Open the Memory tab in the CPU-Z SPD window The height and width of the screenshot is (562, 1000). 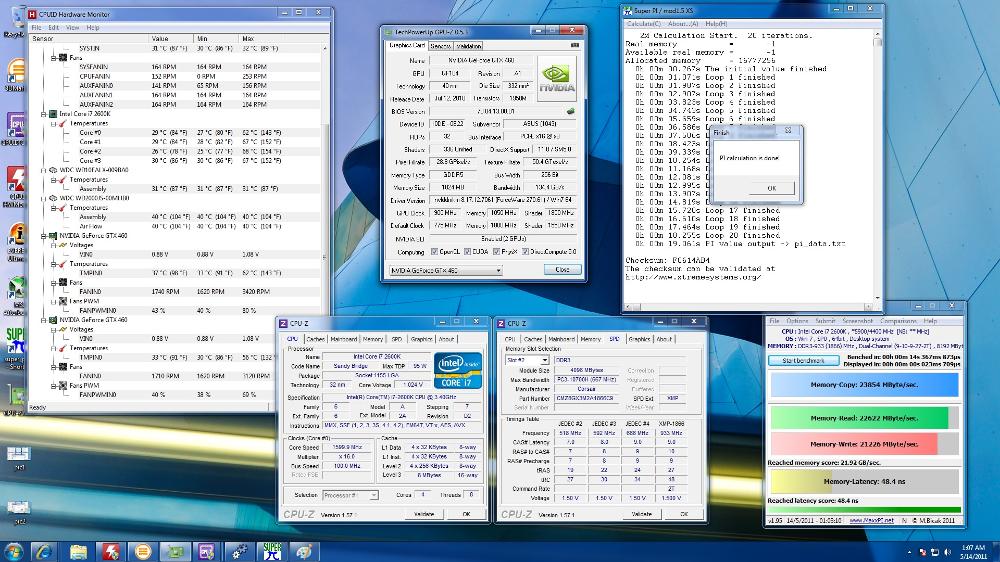[591, 339]
